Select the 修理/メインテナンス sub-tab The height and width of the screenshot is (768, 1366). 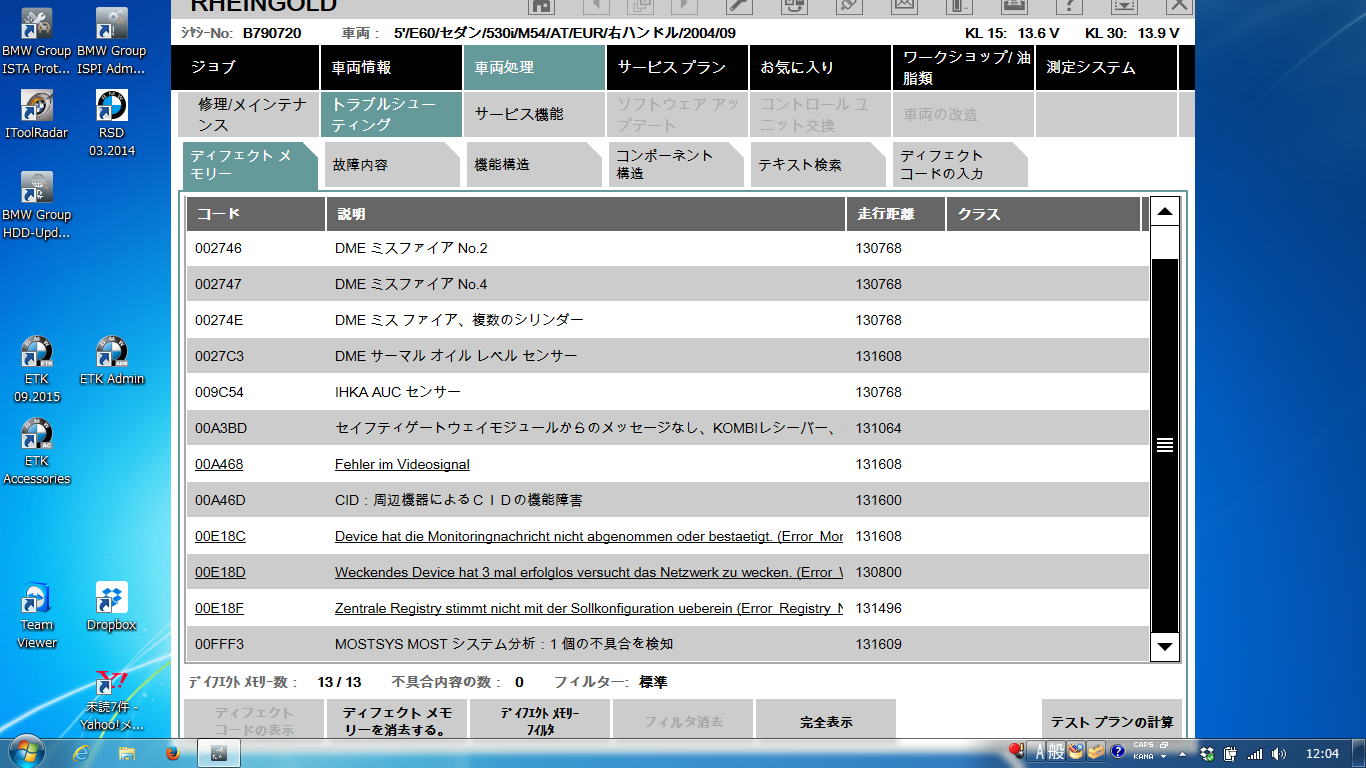(x=248, y=114)
